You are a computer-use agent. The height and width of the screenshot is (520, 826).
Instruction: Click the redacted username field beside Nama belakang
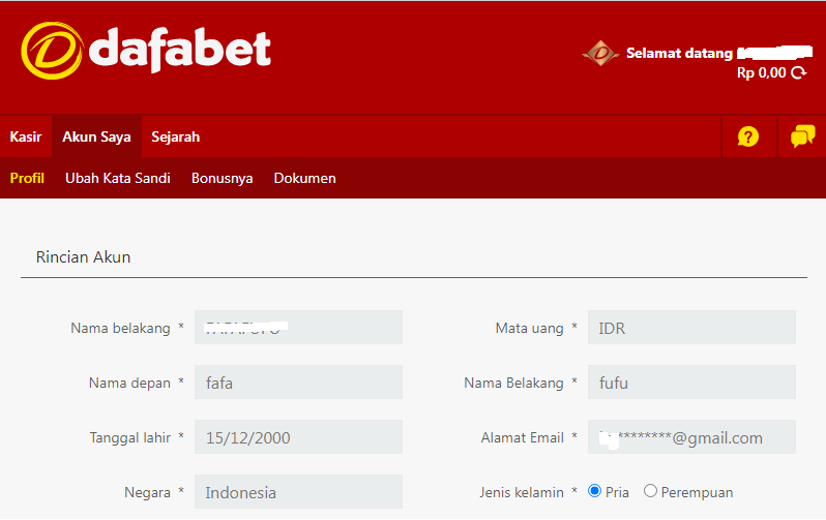pos(299,328)
